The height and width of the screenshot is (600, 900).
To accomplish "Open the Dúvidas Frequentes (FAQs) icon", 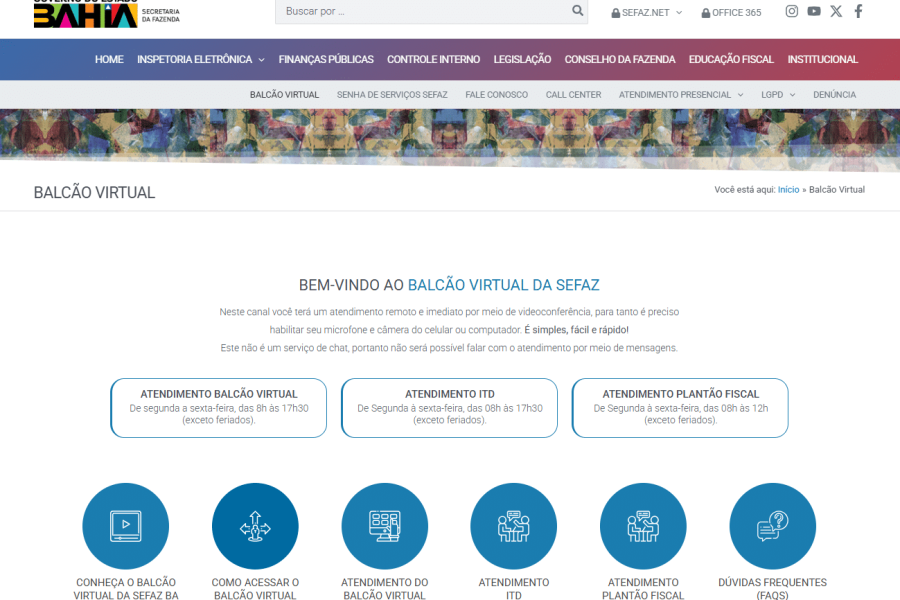I will pyautogui.click(x=772, y=525).
